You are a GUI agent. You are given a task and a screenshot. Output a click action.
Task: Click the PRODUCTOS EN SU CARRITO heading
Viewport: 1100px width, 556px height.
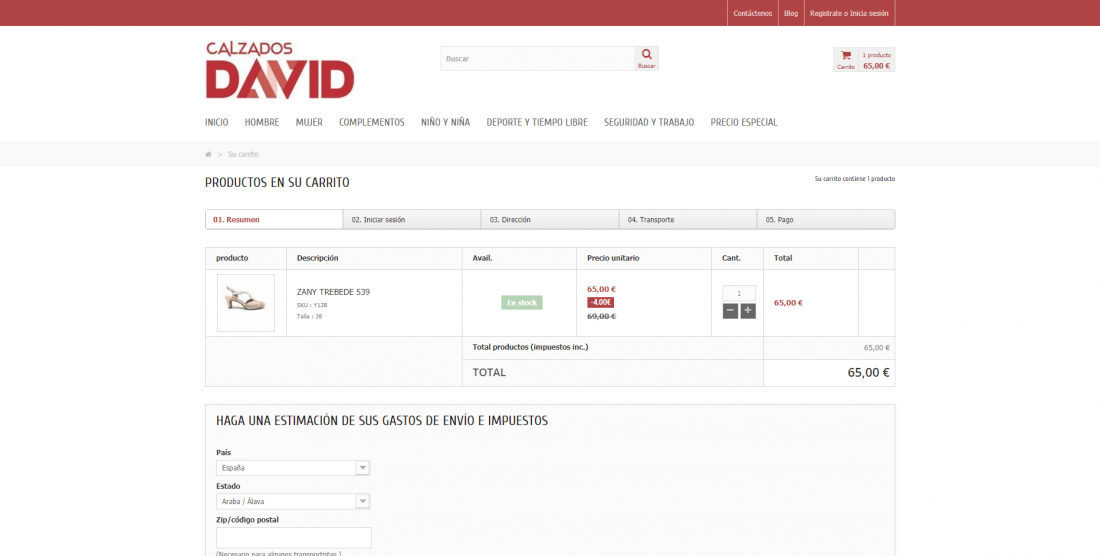pos(277,182)
